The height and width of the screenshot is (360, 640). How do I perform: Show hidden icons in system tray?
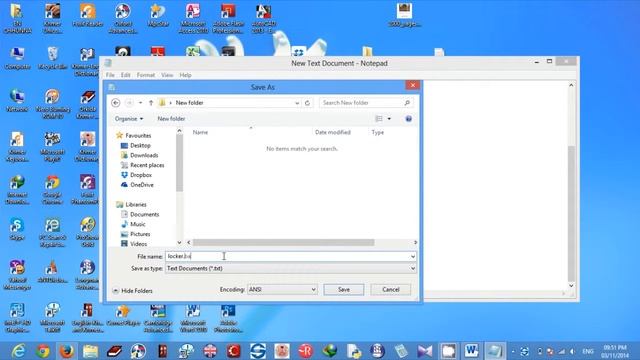click(x=513, y=351)
